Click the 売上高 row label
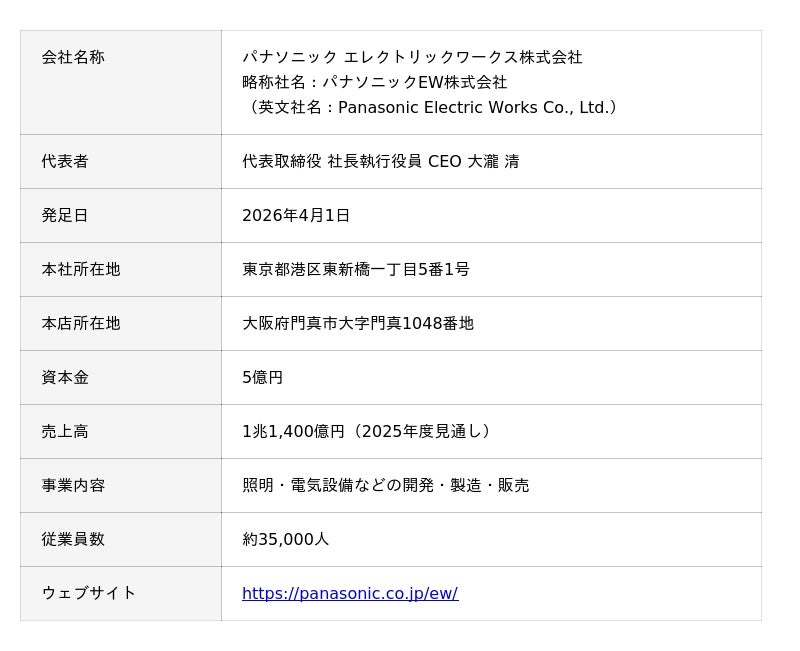800x651 pixels. tap(65, 431)
